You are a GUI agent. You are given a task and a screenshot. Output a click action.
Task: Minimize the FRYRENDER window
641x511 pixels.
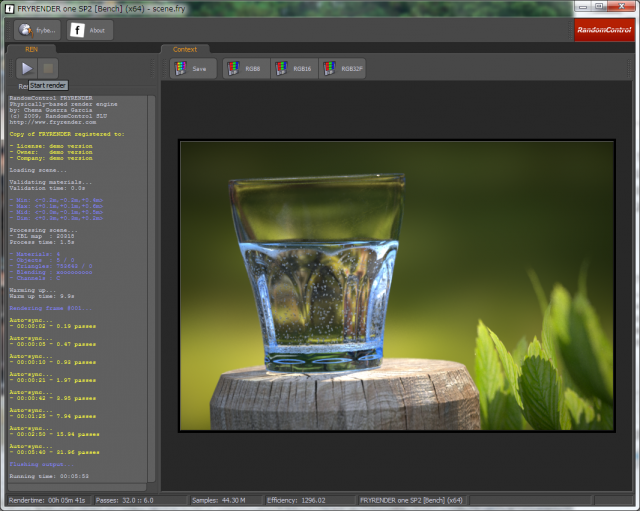(583, 7)
